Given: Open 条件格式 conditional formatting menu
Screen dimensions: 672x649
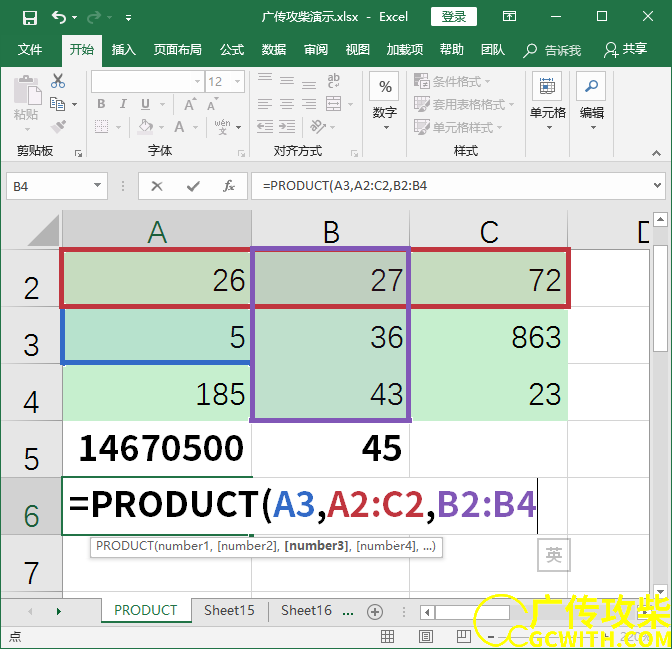Looking at the screenshot, I should pyautogui.click(x=452, y=81).
